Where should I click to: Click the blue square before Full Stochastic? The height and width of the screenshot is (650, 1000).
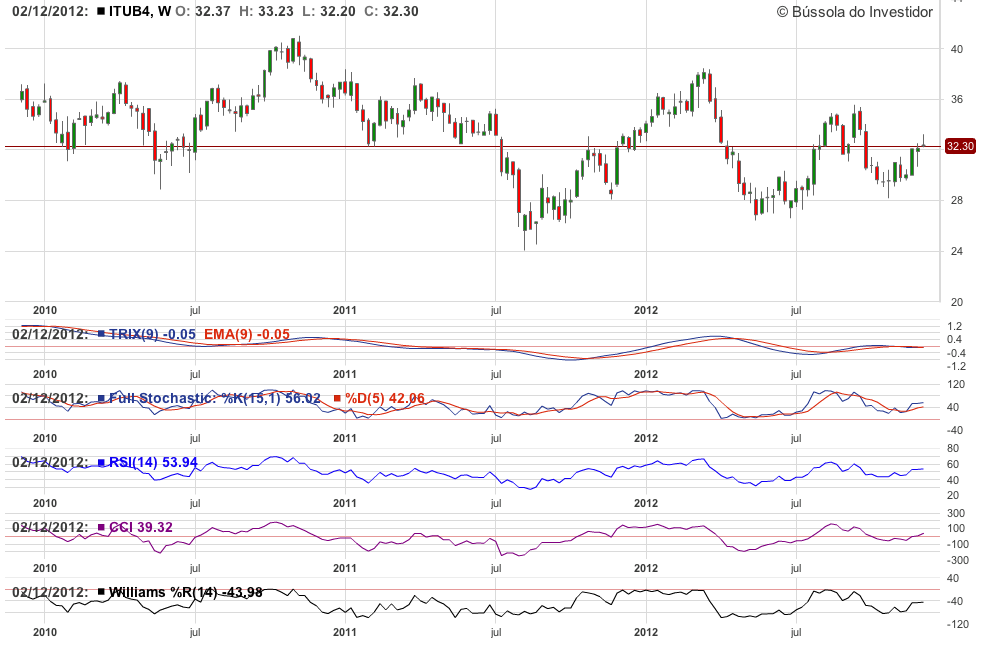point(101,398)
